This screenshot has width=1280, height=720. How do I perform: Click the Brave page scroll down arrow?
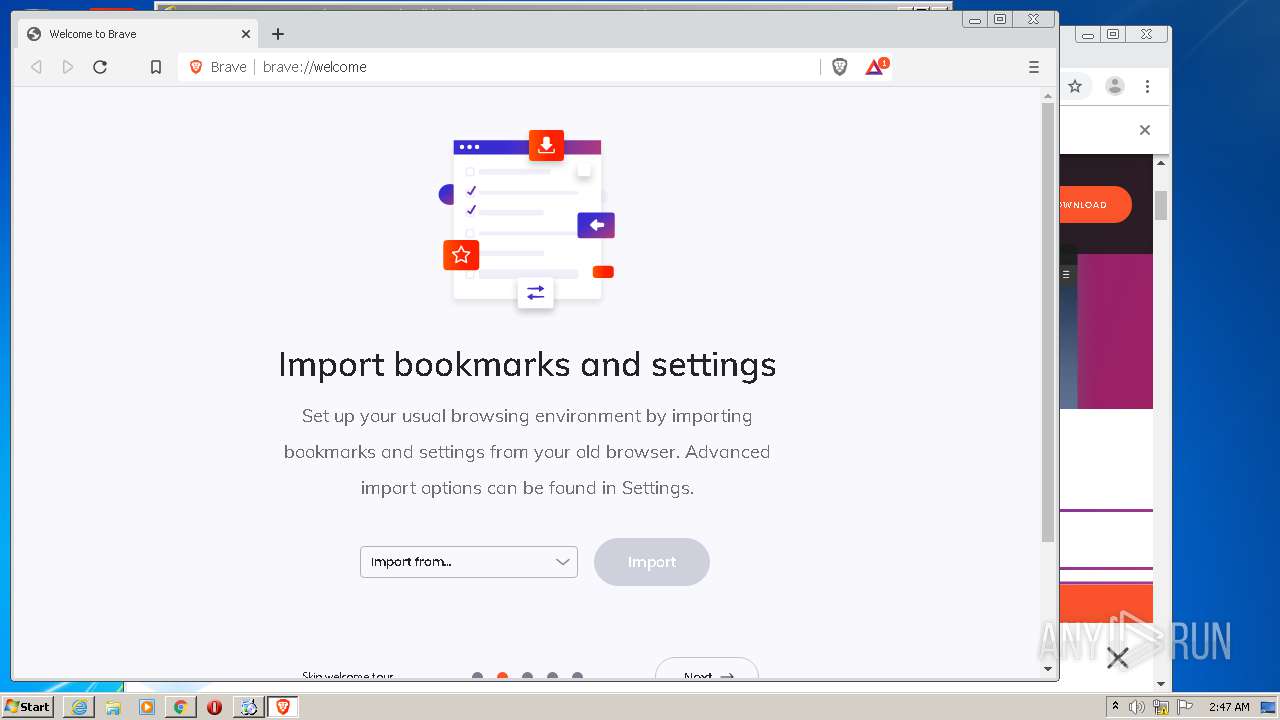(1048, 669)
